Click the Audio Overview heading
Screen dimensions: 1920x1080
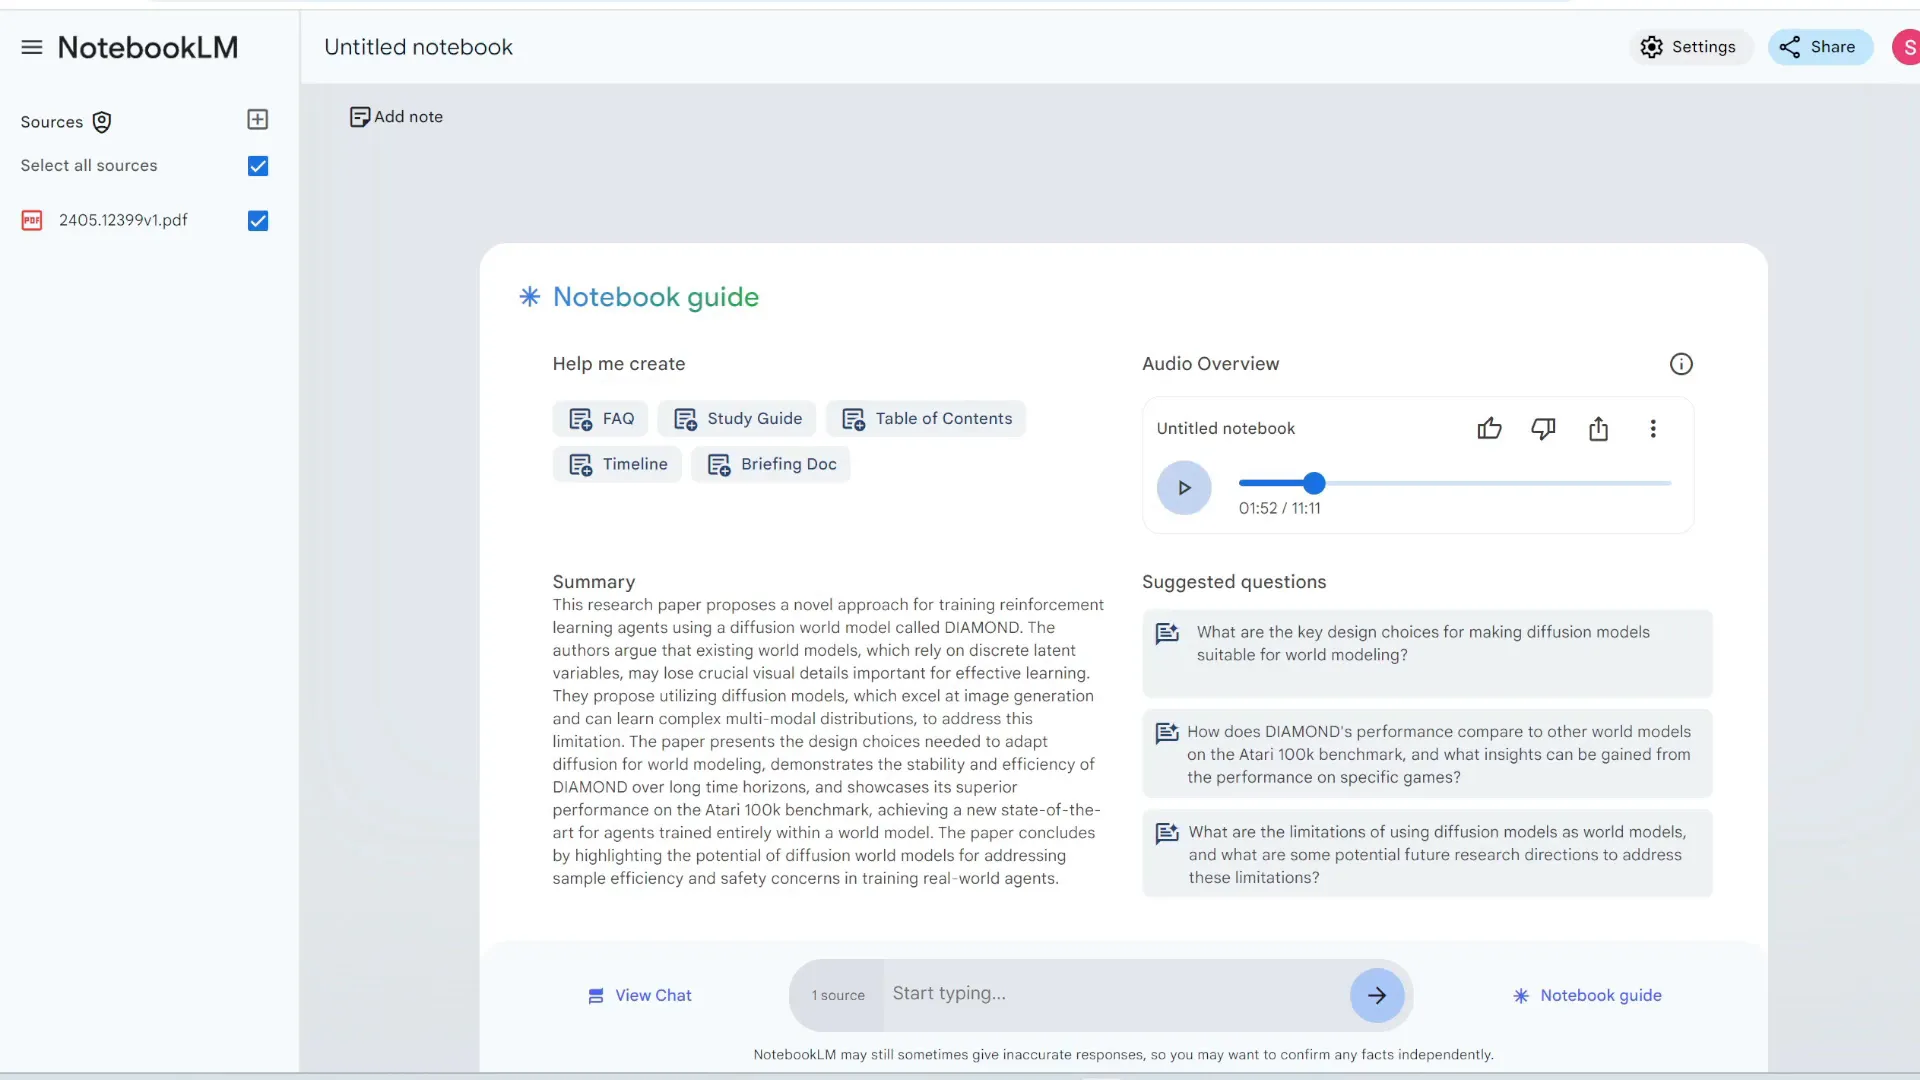1210,364
